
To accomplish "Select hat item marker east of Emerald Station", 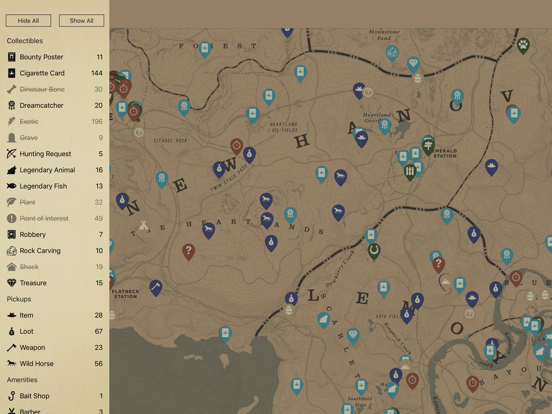I will (x=491, y=167).
